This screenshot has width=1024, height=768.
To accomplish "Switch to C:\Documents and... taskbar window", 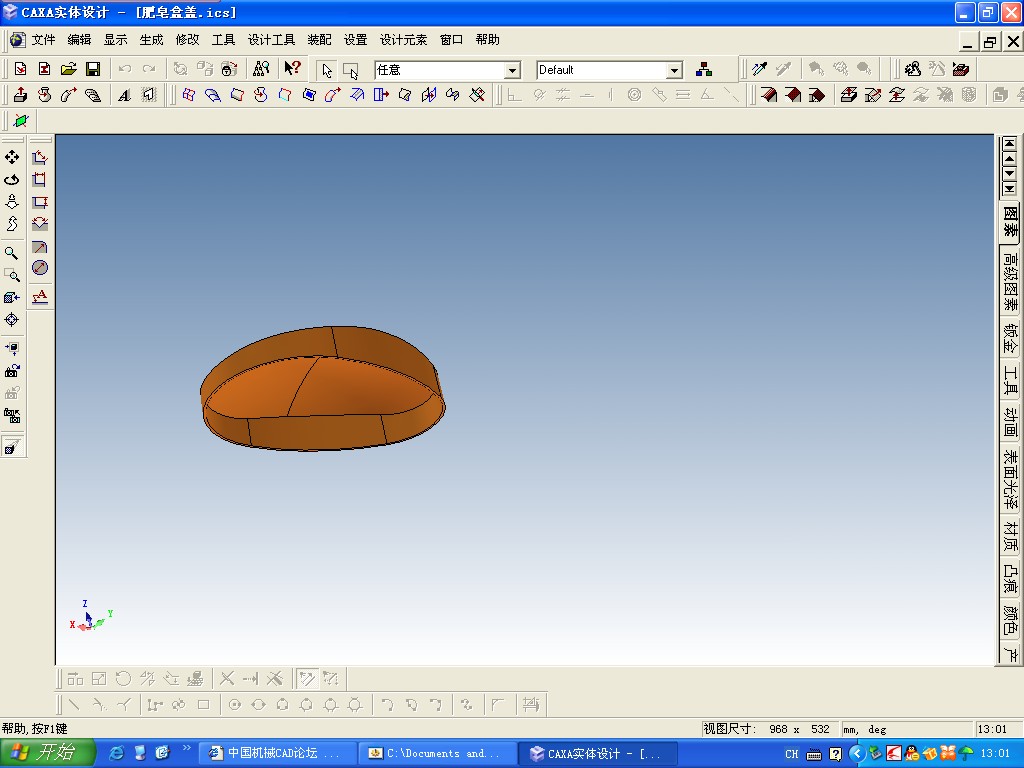I will (x=438, y=754).
